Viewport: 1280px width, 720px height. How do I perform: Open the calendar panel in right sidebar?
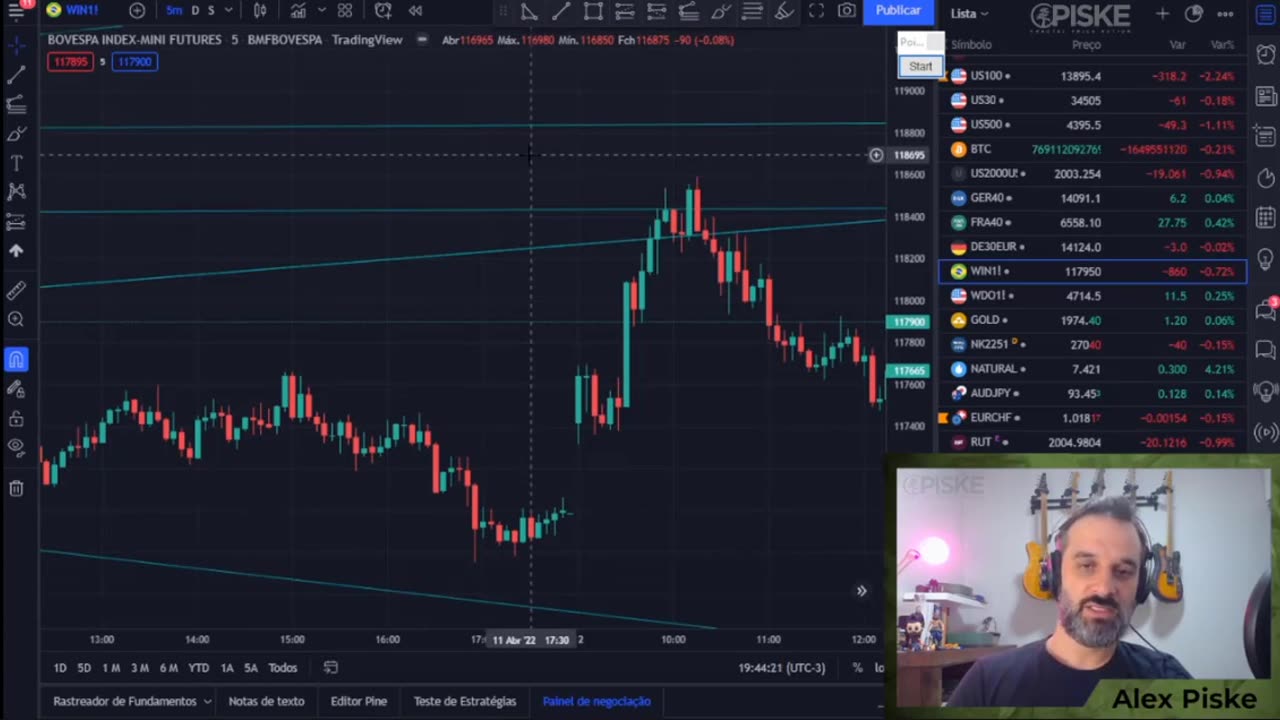(1265, 217)
